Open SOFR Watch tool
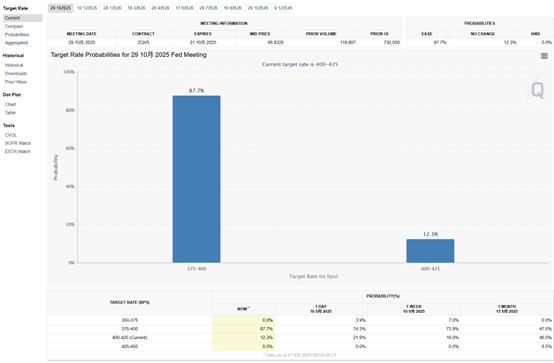 click(18, 143)
